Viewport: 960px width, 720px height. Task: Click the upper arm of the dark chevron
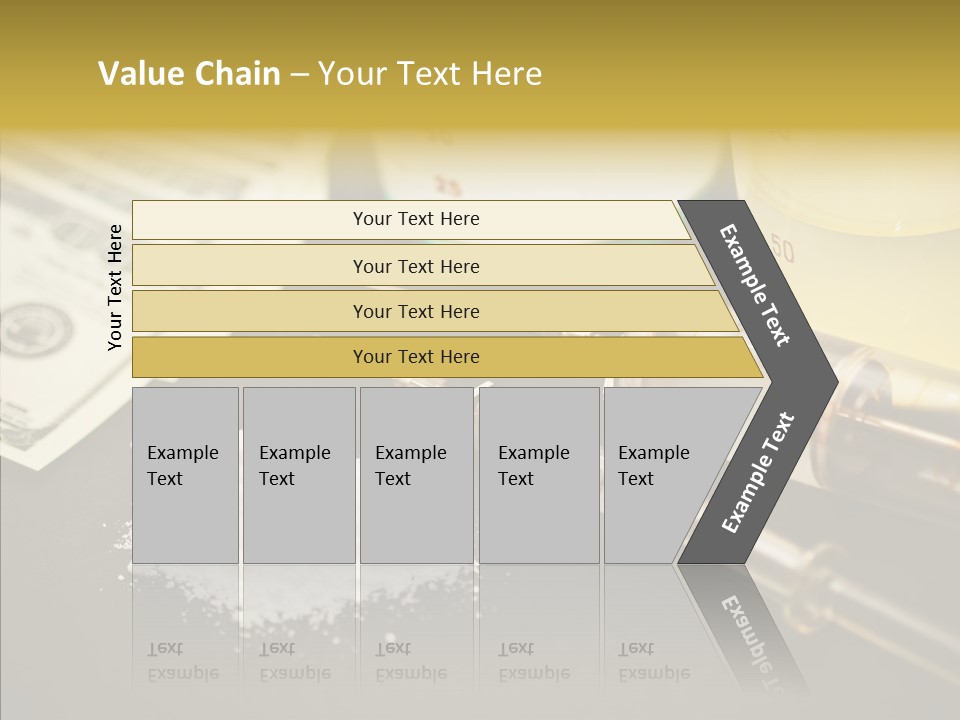[x=756, y=285]
